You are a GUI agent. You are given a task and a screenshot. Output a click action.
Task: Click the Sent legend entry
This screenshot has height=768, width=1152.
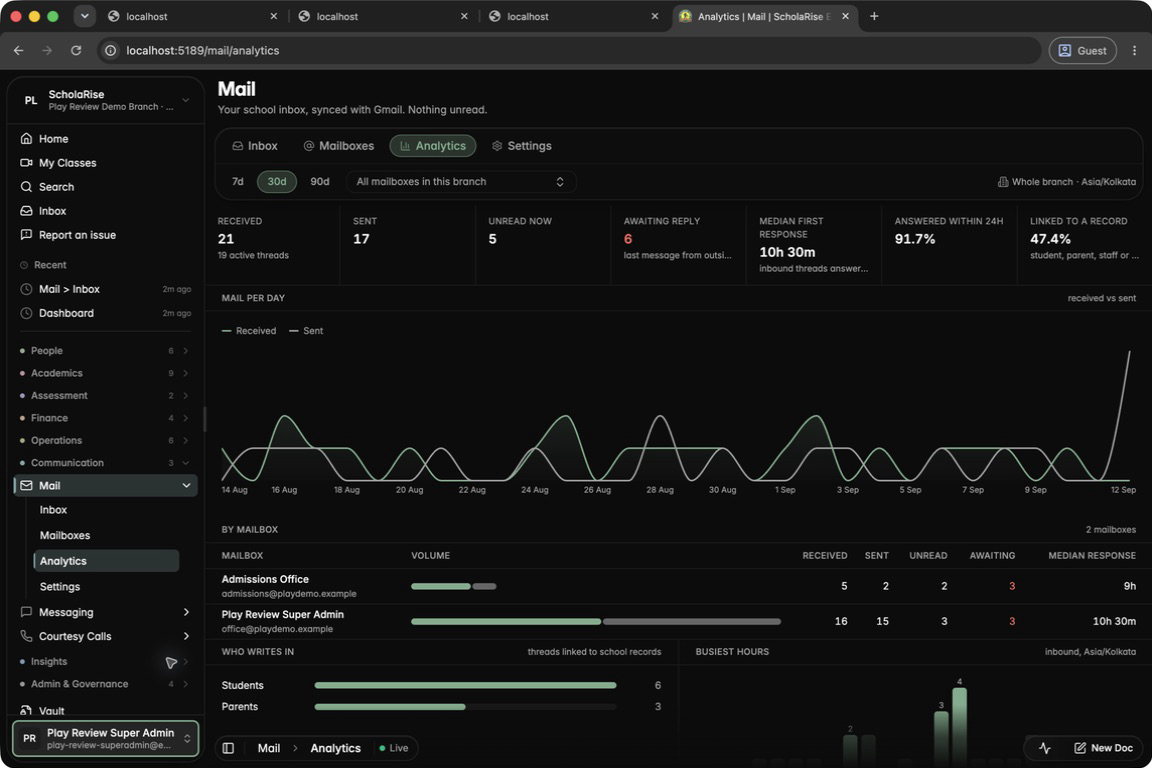coord(306,331)
